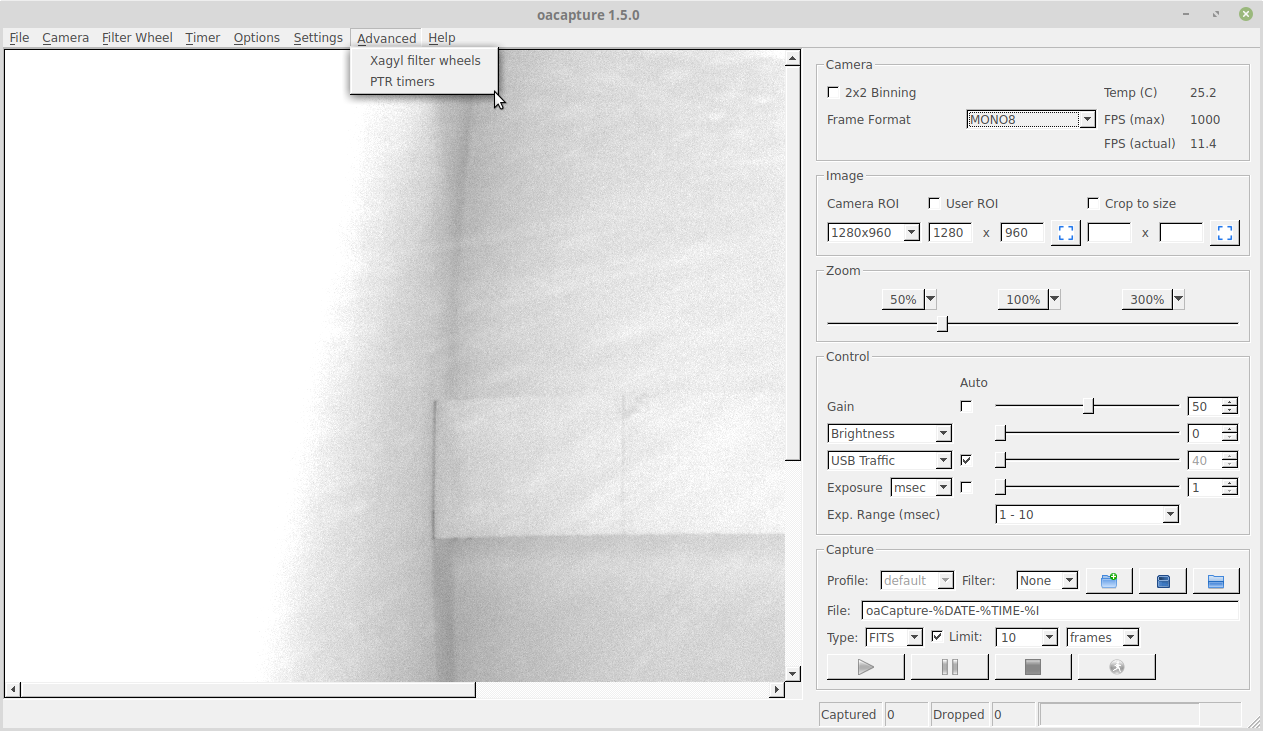Choose PTR timers menu entry
1263x731 pixels.
(402, 82)
